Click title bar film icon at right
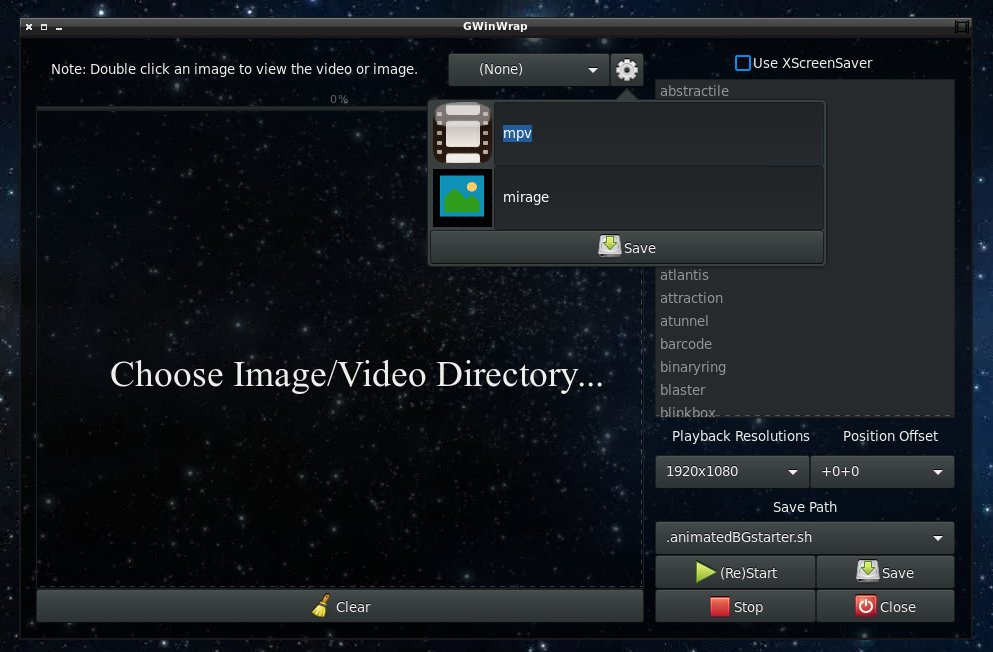The height and width of the screenshot is (652, 993). point(961,27)
